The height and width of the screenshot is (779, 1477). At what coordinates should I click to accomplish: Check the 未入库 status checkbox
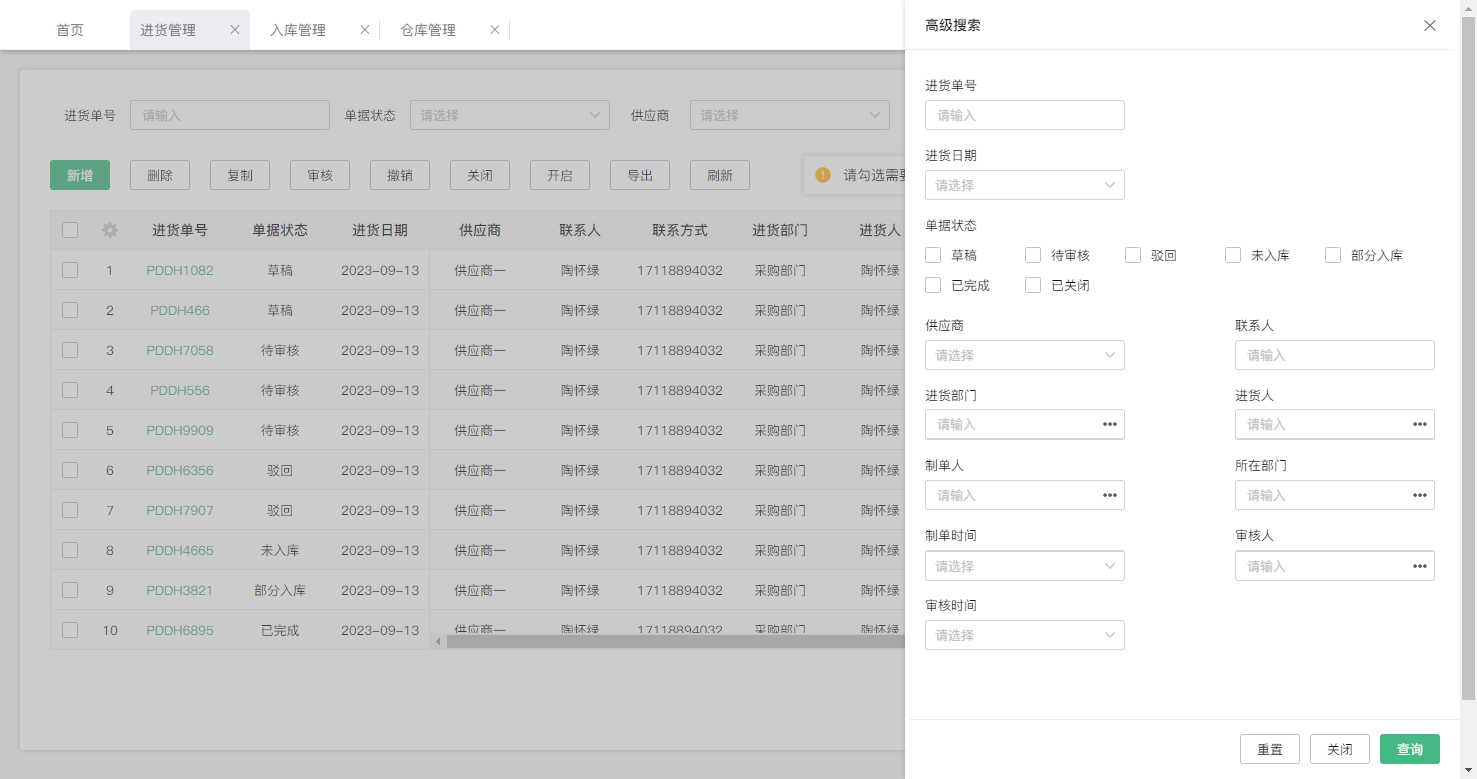tap(1233, 255)
